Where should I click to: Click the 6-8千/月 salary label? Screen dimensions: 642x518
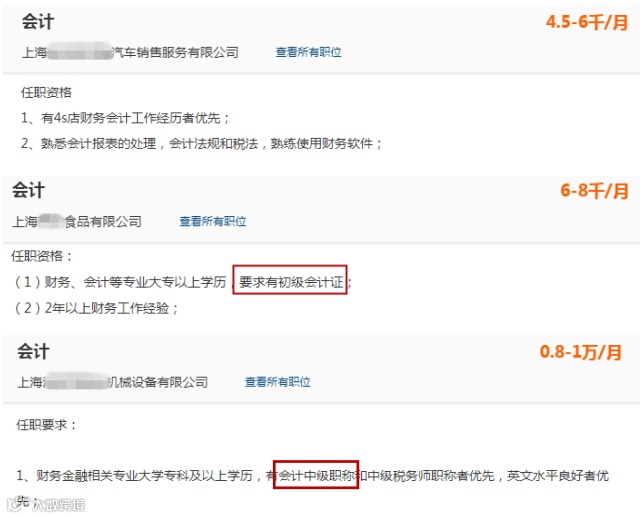click(x=594, y=191)
